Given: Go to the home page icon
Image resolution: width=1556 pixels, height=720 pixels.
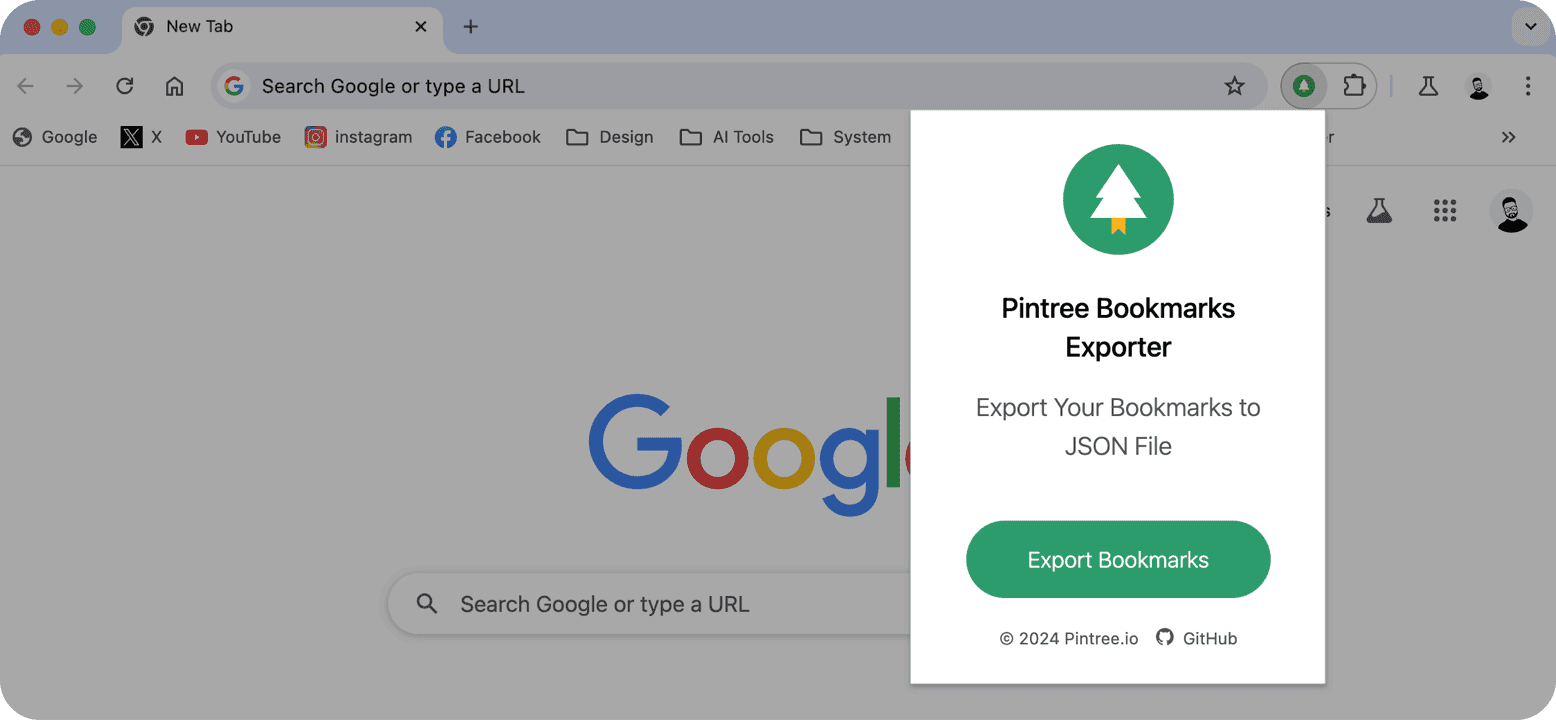Looking at the screenshot, I should click(174, 86).
